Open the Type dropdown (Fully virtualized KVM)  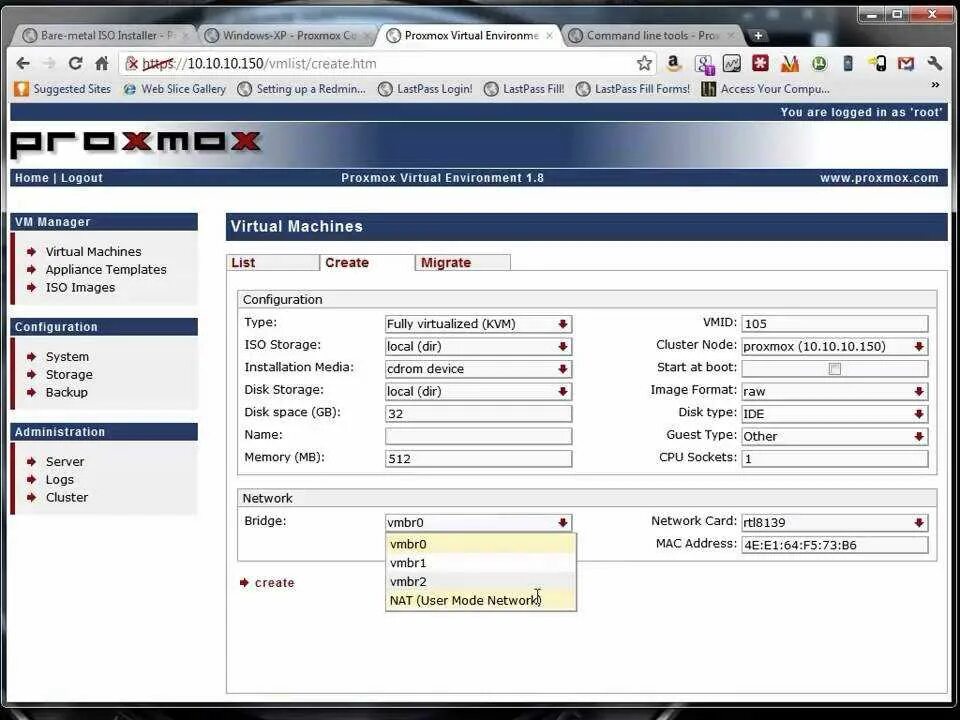478,324
